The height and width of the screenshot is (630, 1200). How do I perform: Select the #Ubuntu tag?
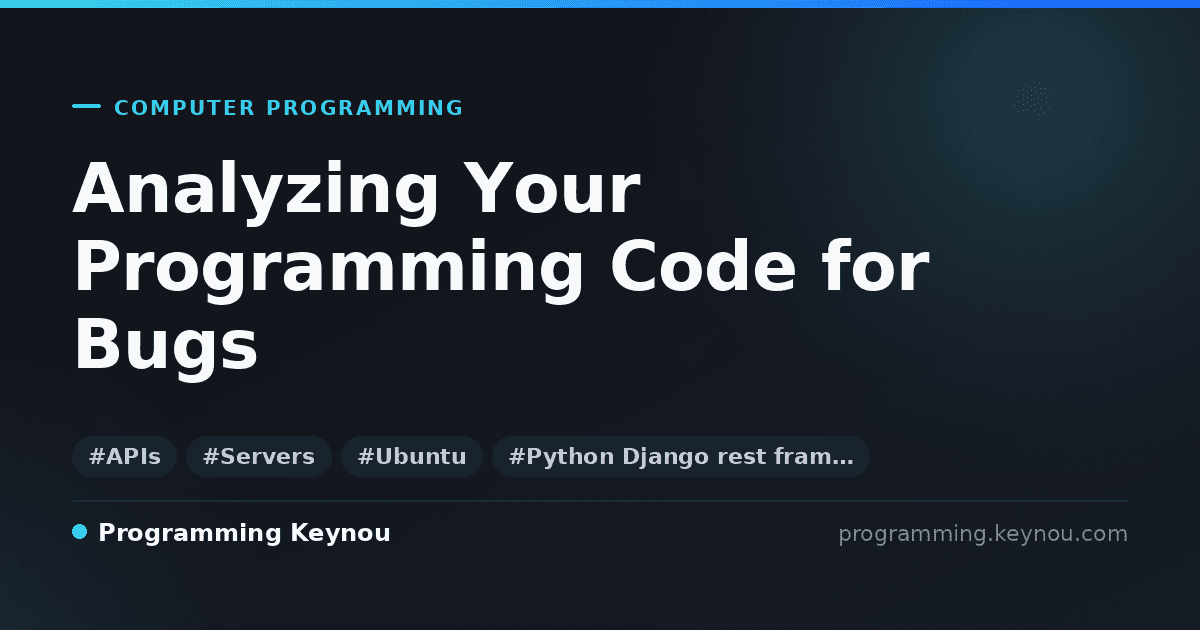pyautogui.click(x=412, y=457)
